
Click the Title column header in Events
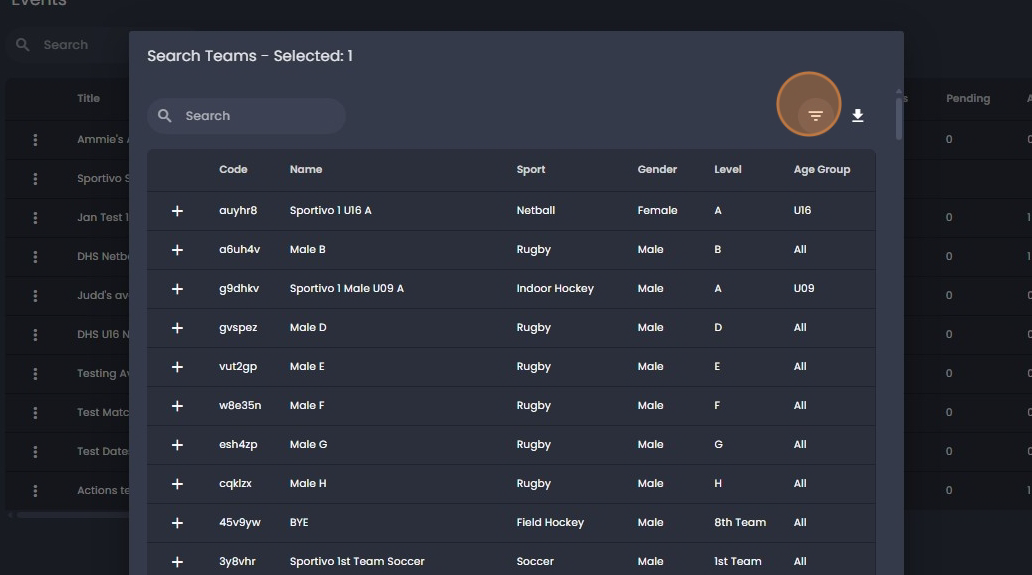88,98
